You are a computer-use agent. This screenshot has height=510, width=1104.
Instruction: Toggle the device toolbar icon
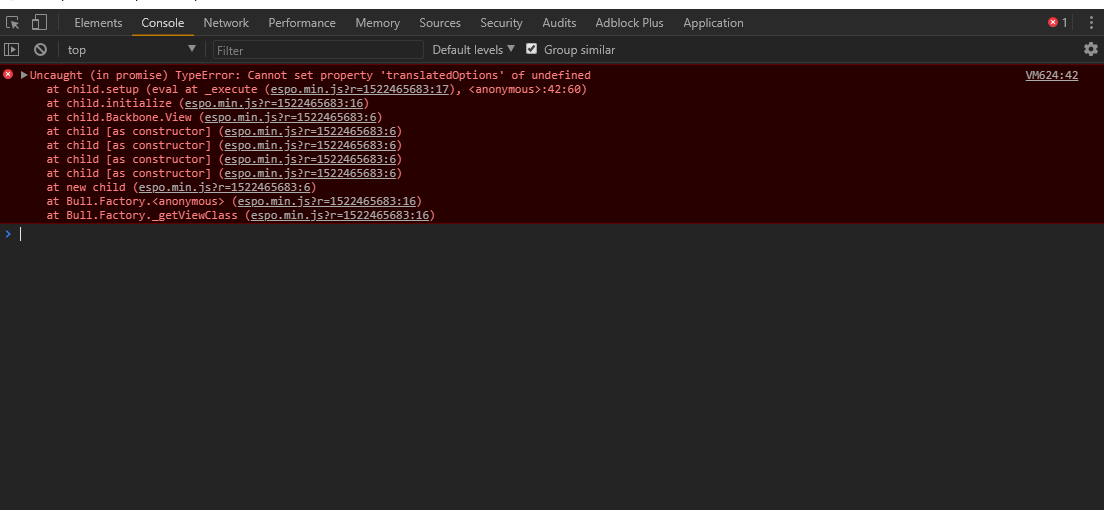tap(39, 22)
